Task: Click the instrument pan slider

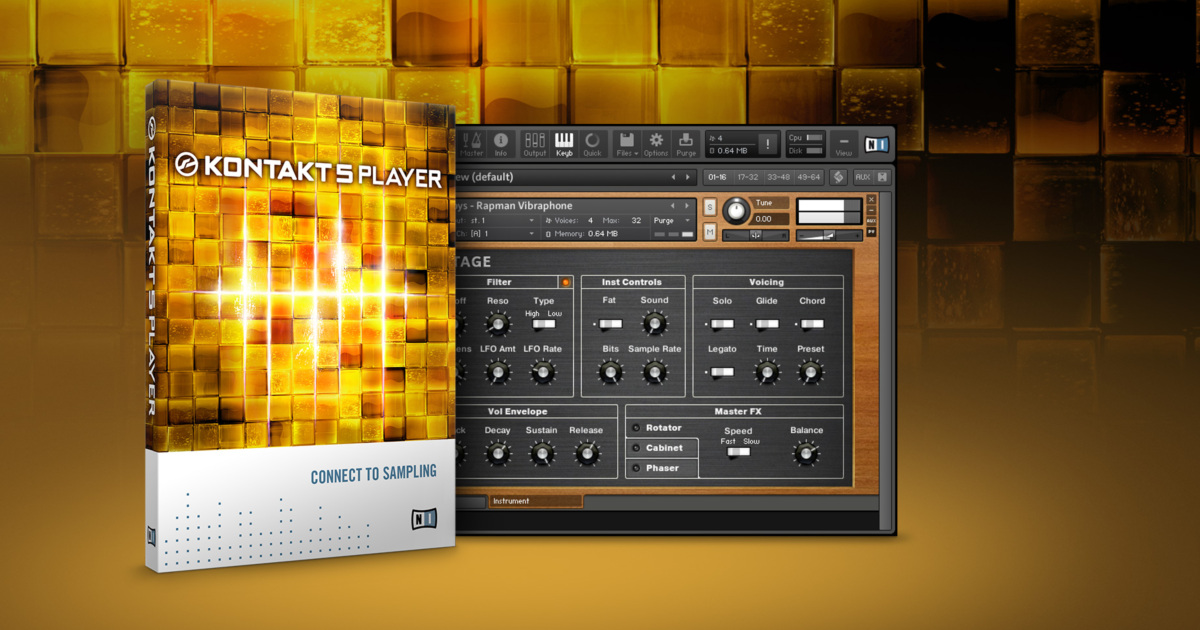Action: tap(755, 235)
